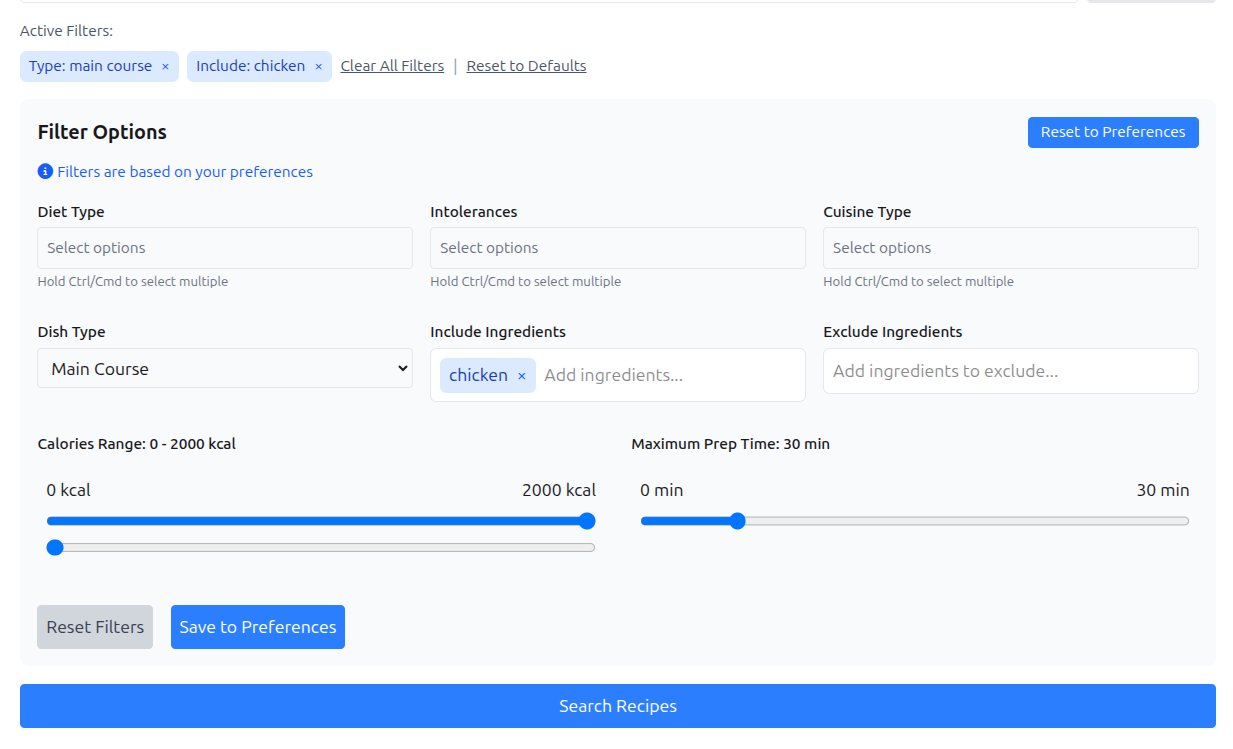Image resolution: width=1233 pixels, height=749 pixels.
Task: Click the blue info icon beside preferences note
Action: pos(45,172)
